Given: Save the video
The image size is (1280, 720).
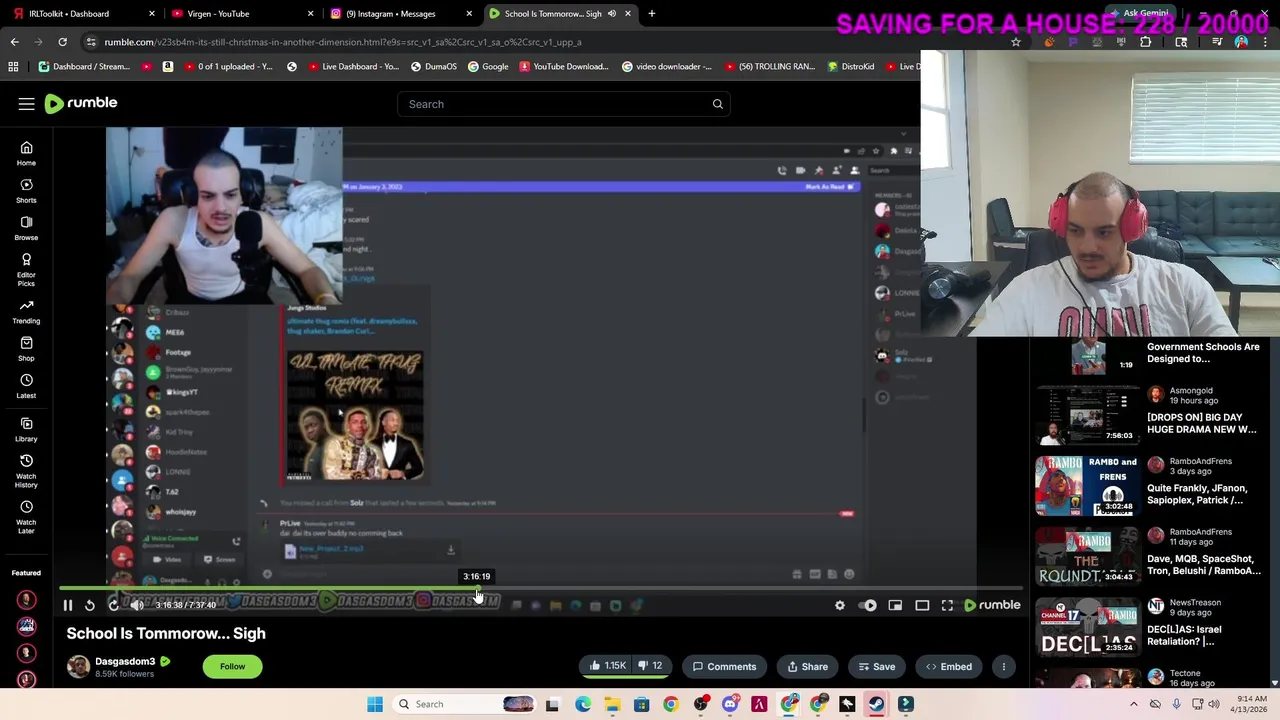Looking at the screenshot, I should 876,666.
